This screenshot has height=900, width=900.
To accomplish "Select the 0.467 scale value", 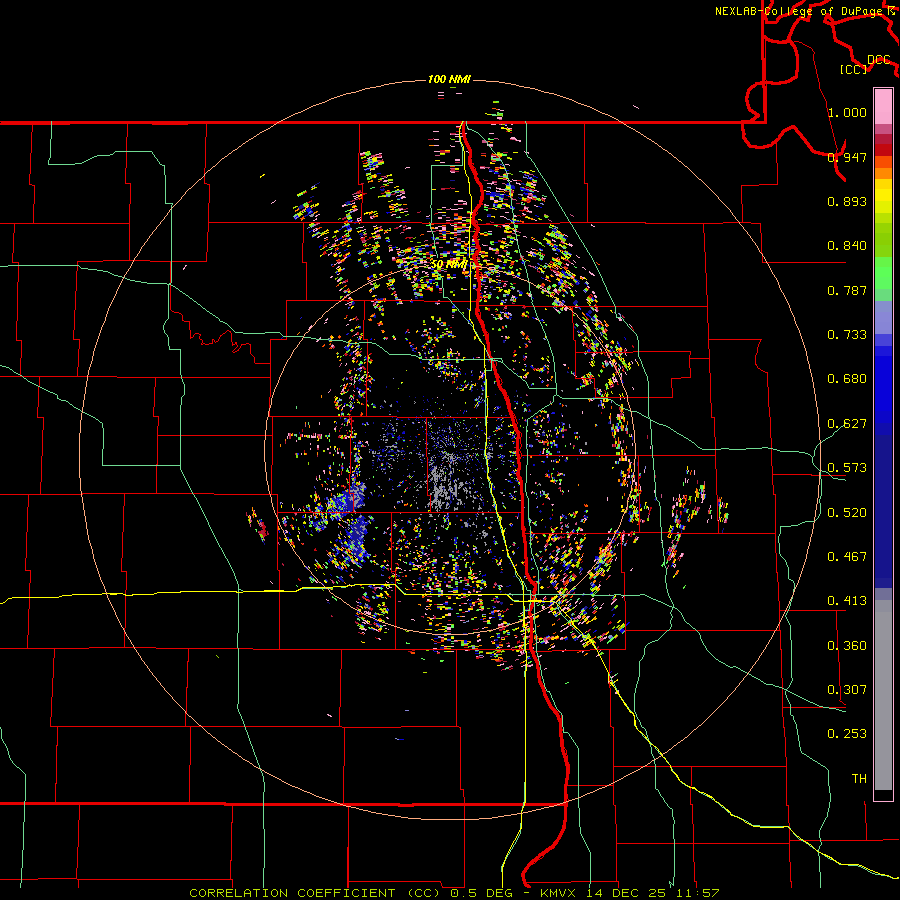I will point(847,557).
